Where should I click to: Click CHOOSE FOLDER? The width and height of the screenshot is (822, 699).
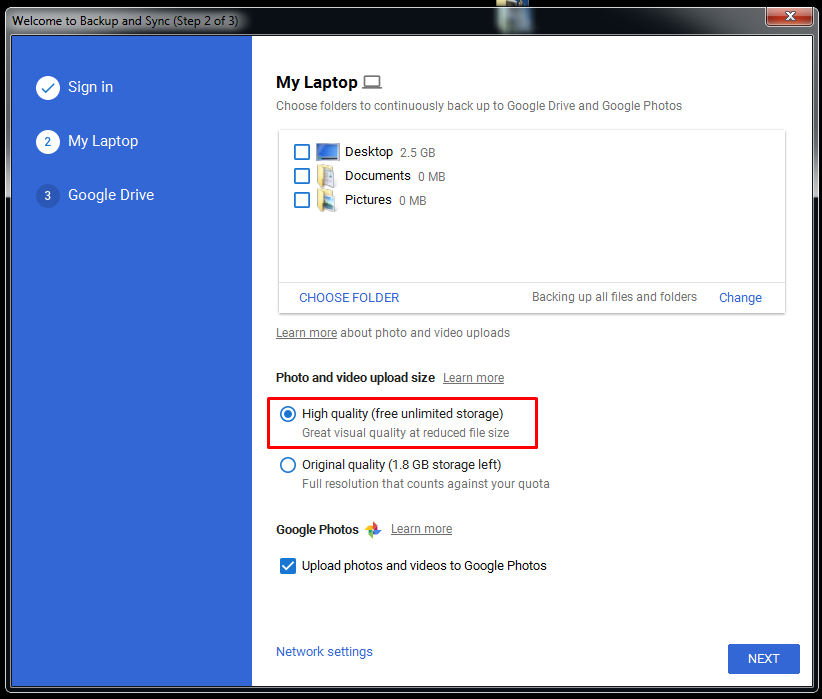(349, 298)
